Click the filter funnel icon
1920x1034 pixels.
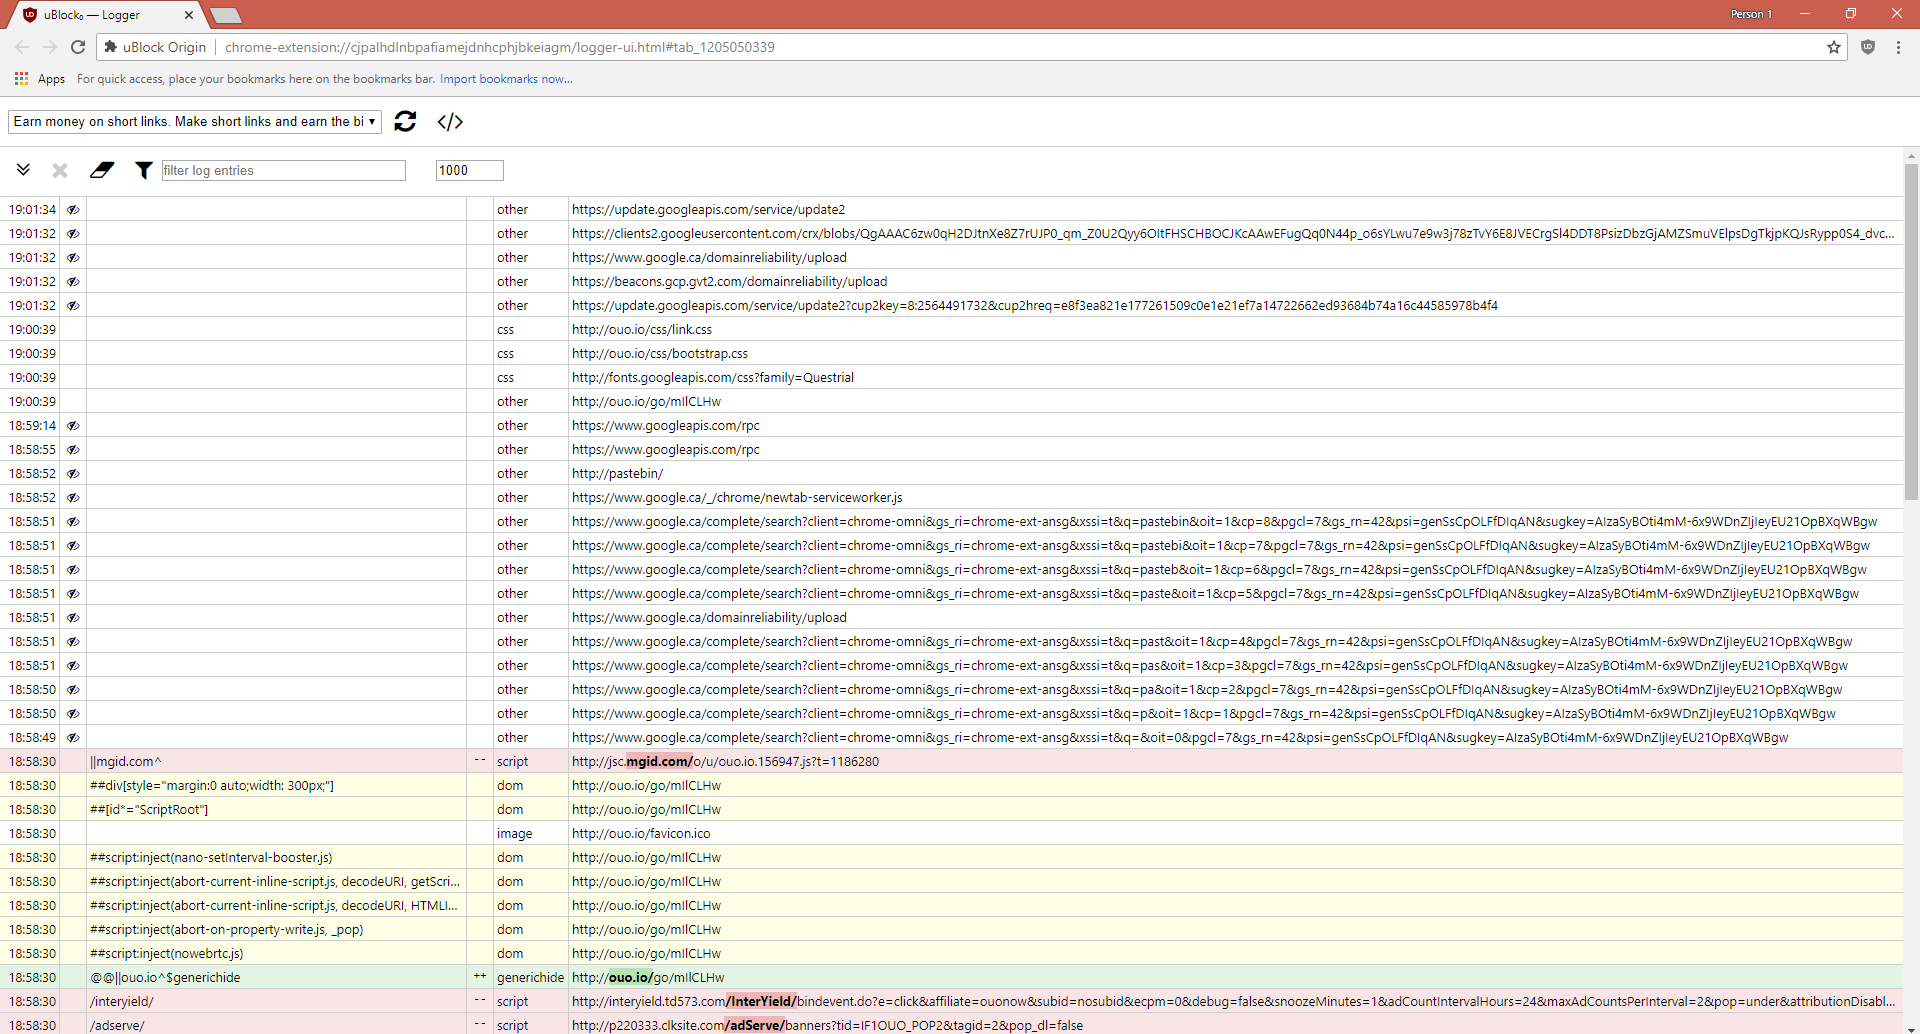tap(144, 170)
